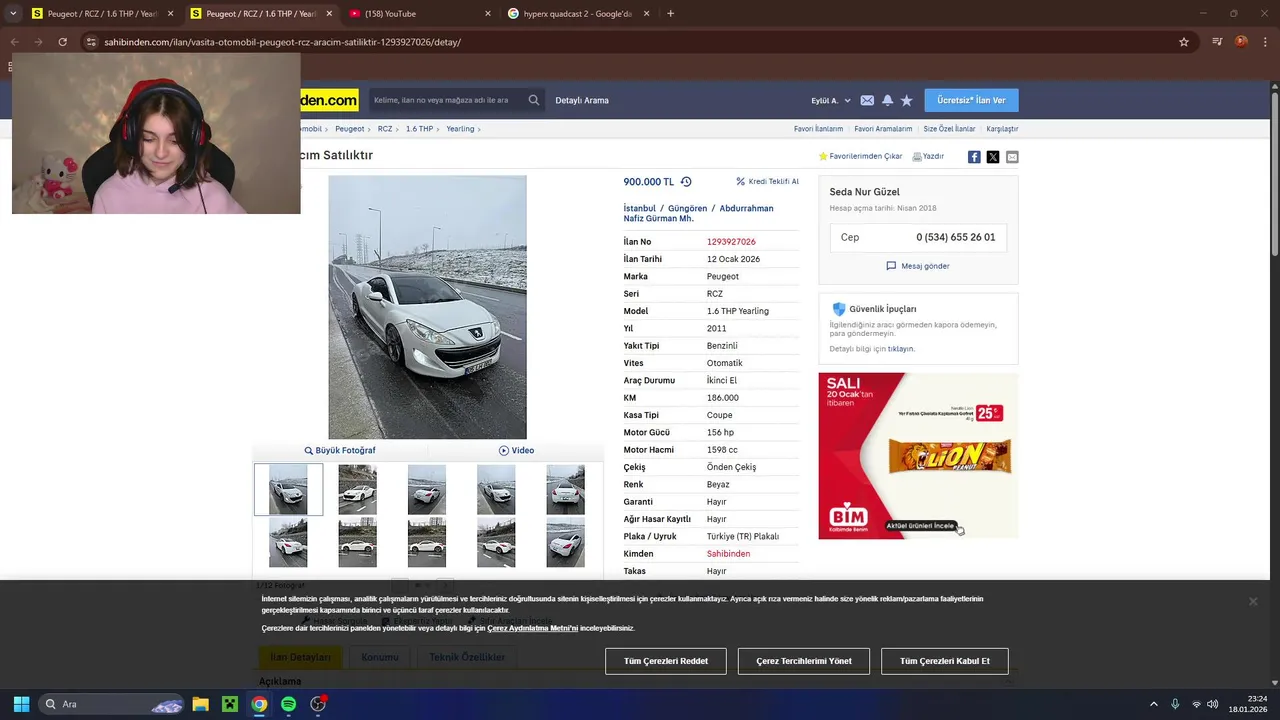
Task: Click RCZ breadcrumb link
Action: [x=385, y=129]
